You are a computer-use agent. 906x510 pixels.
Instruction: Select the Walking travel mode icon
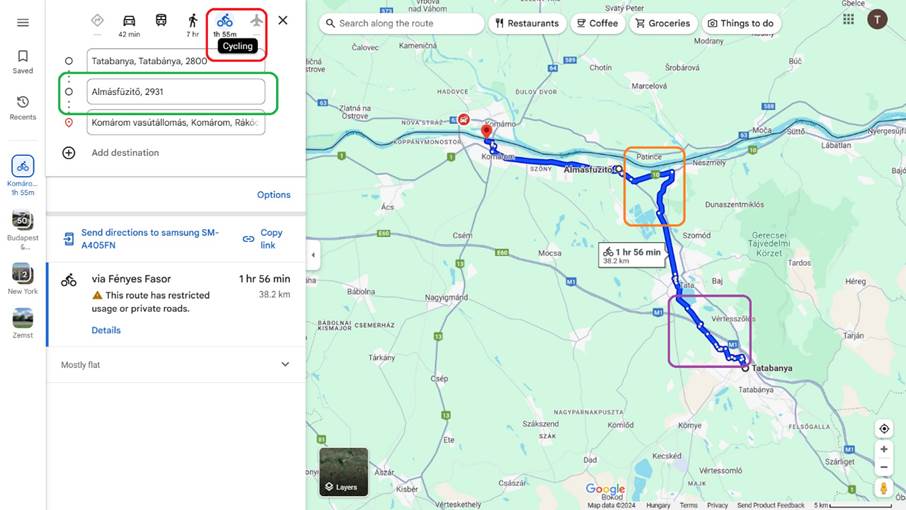point(193,21)
